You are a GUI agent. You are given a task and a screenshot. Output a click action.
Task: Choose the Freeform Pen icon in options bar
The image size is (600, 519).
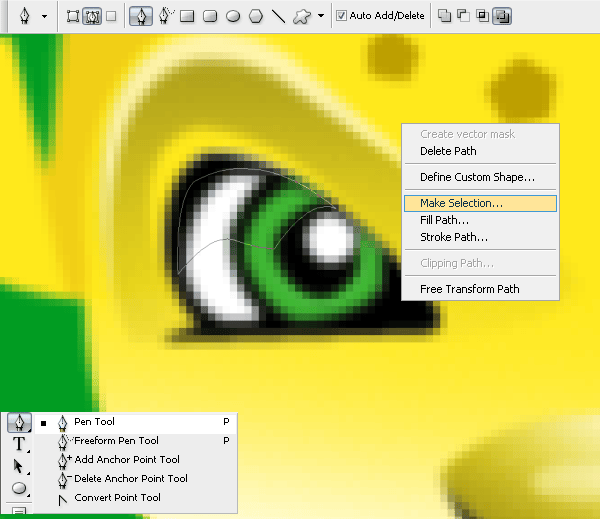(x=164, y=16)
